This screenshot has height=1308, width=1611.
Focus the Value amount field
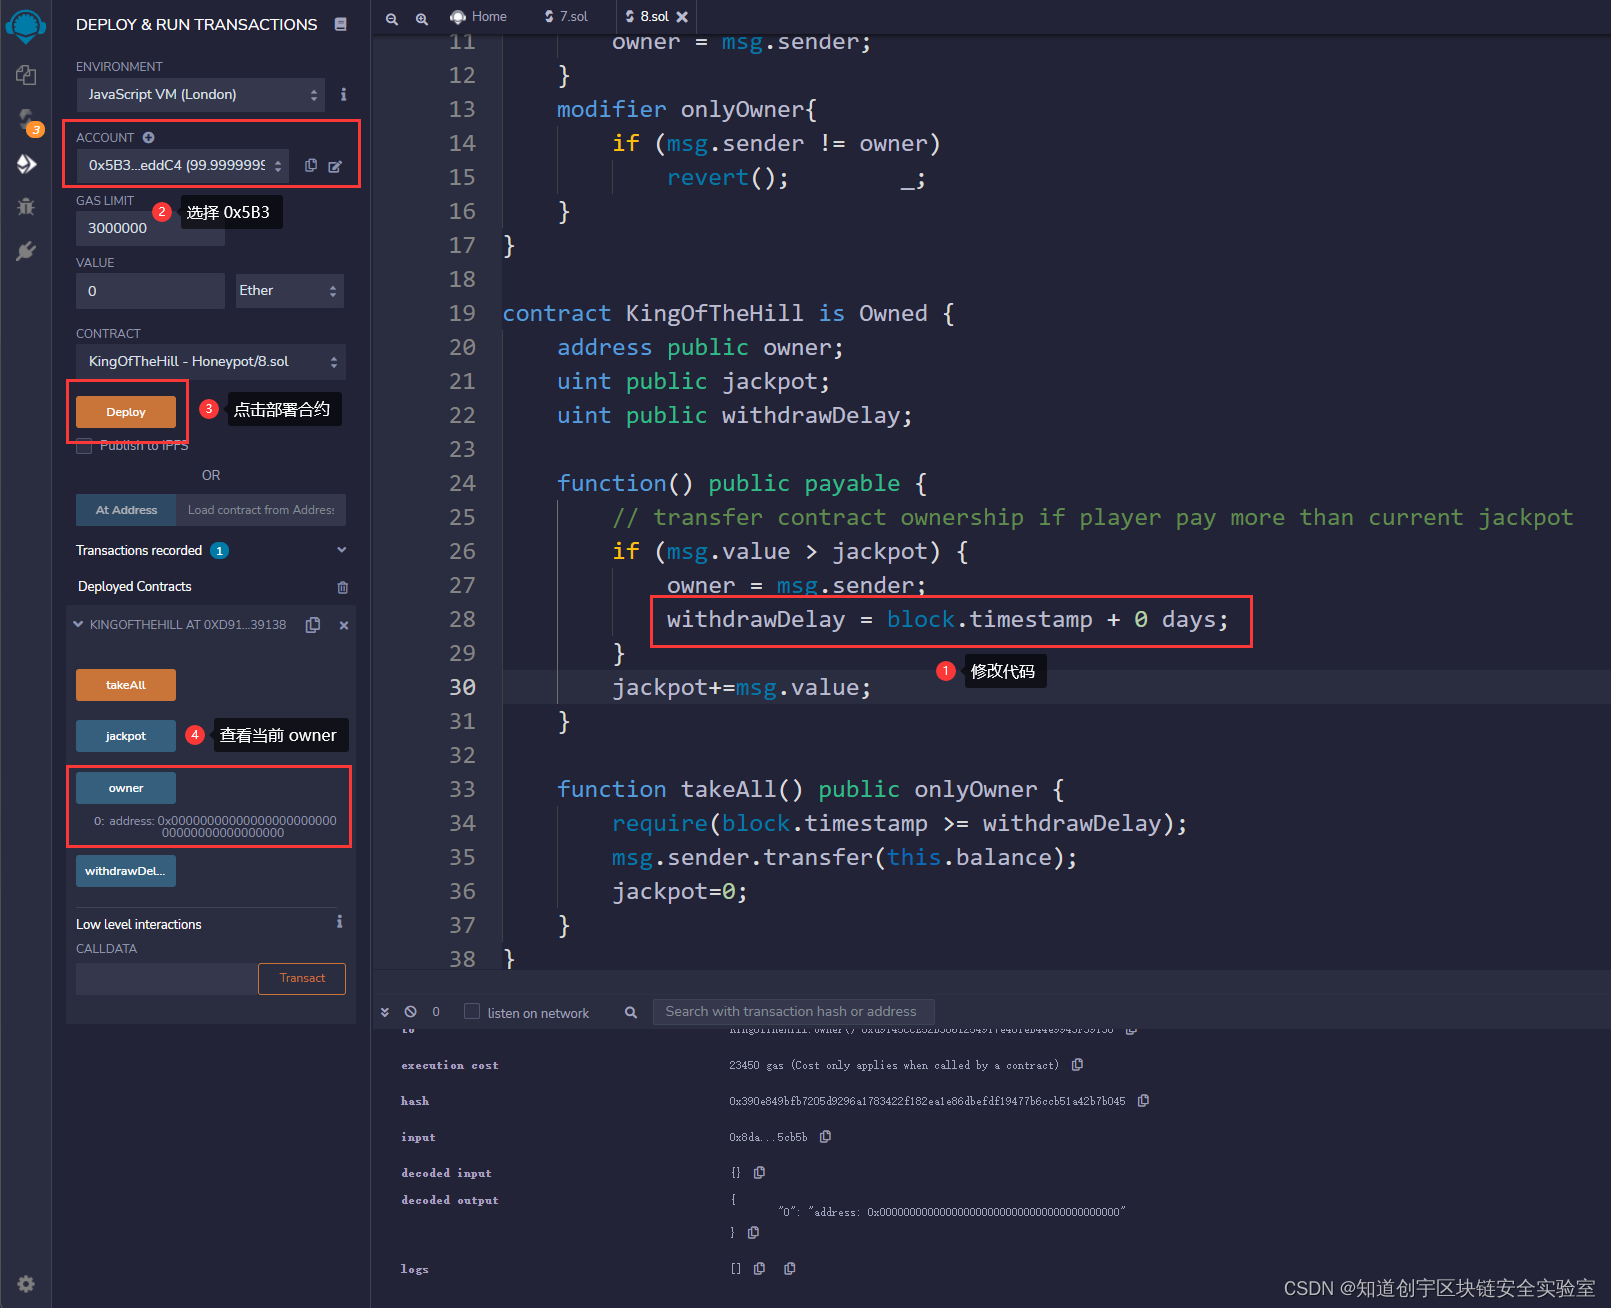click(150, 291)
